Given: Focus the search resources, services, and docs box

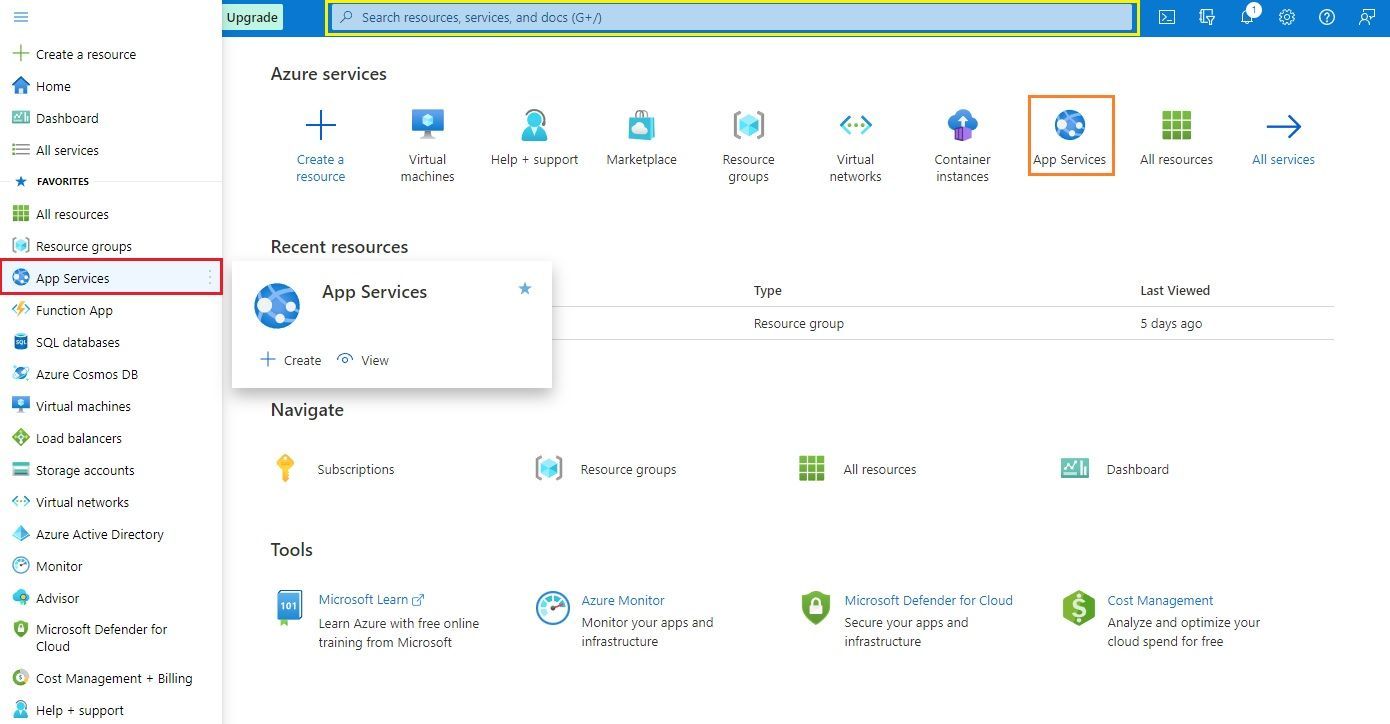Looking at the screenshot, I should (x=732, y=17).
